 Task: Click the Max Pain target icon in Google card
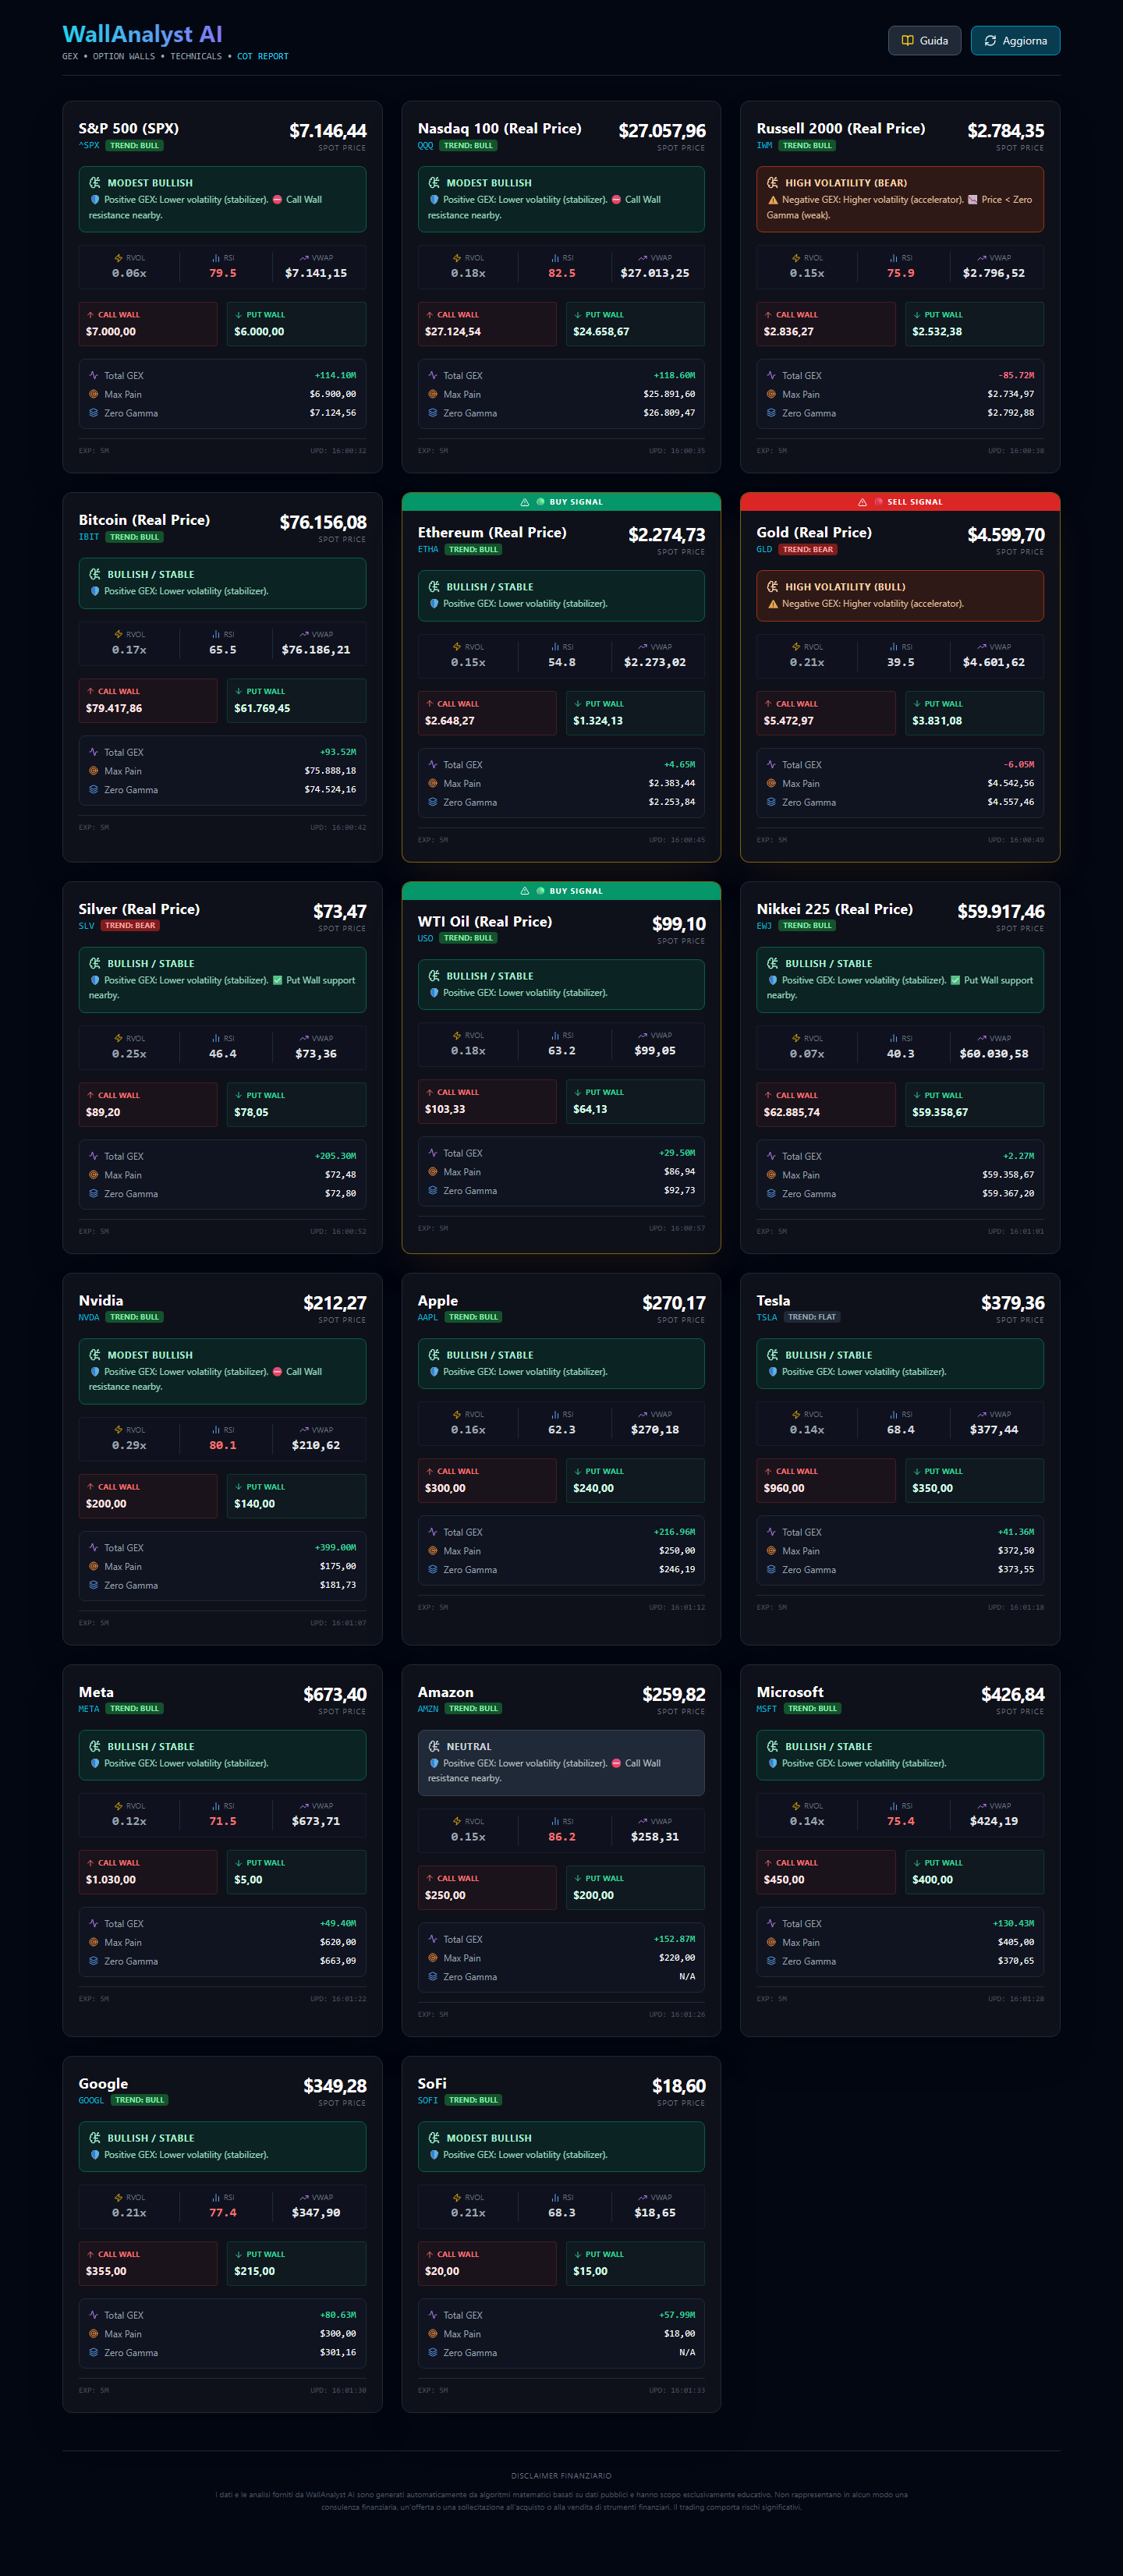click(x=94, y=2334)
